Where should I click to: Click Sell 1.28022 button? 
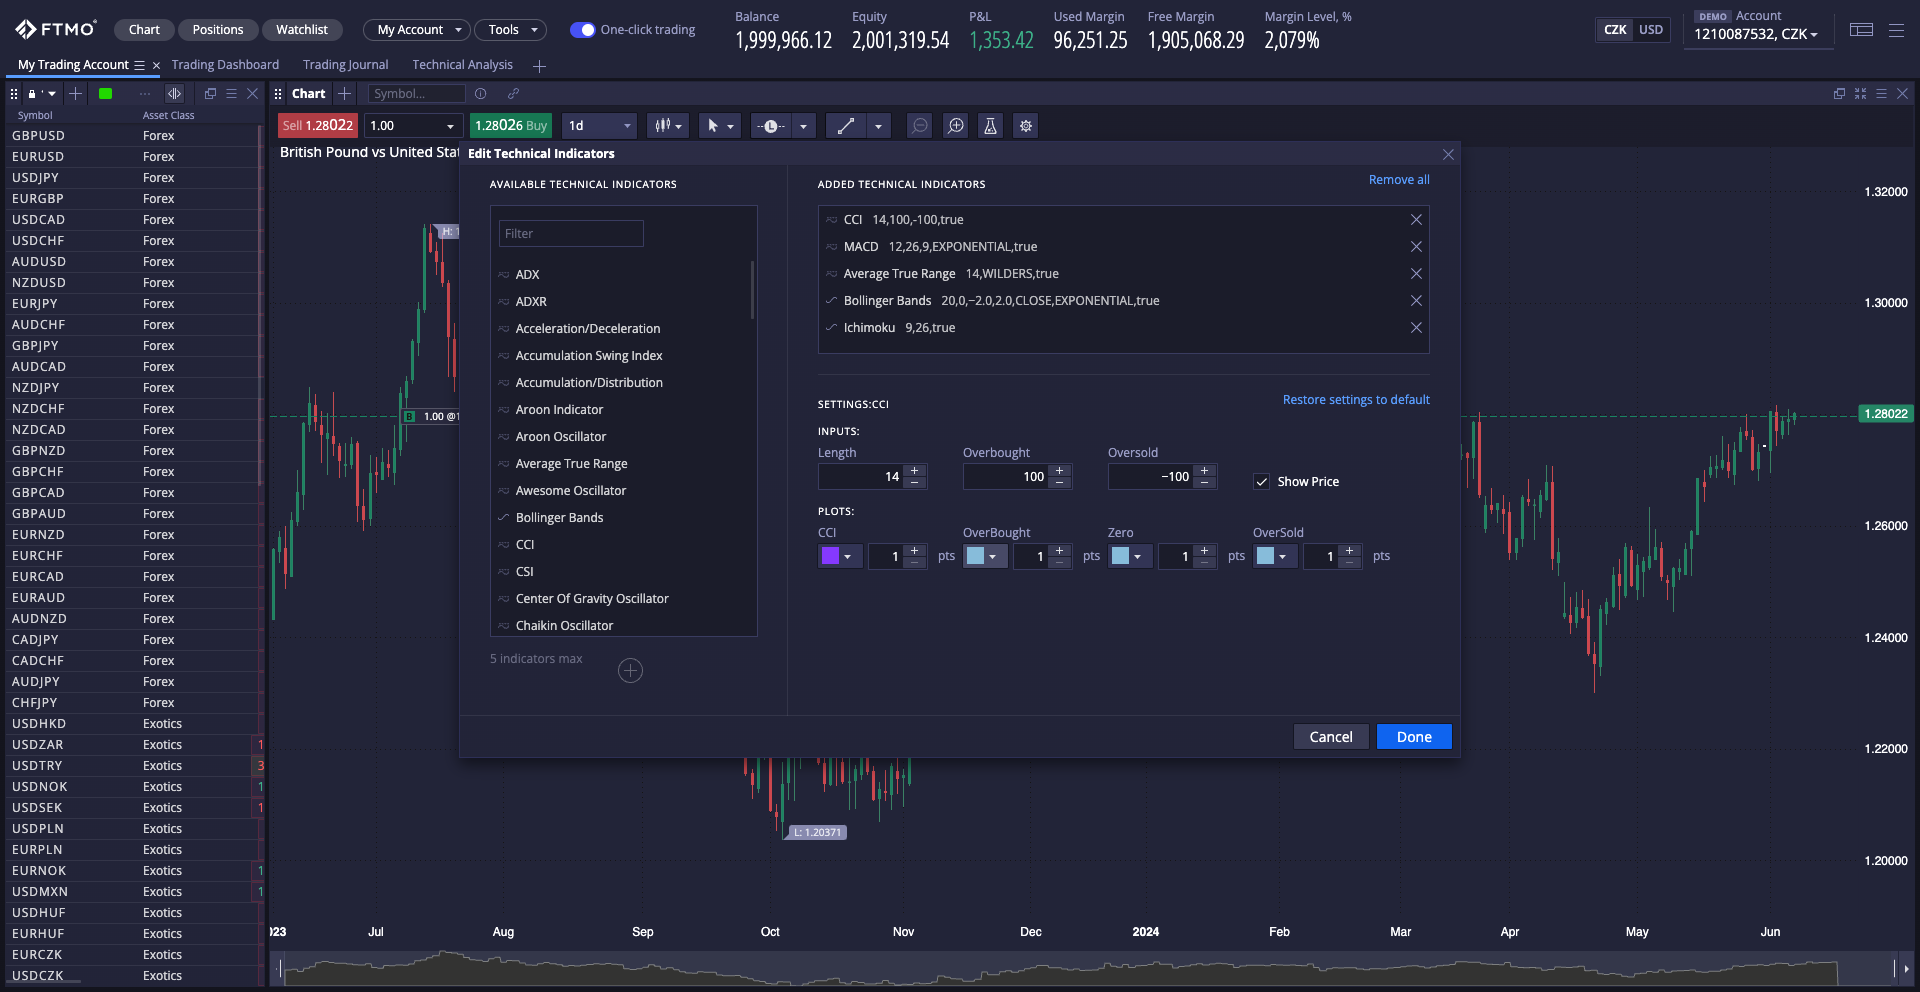coord(318,126)
